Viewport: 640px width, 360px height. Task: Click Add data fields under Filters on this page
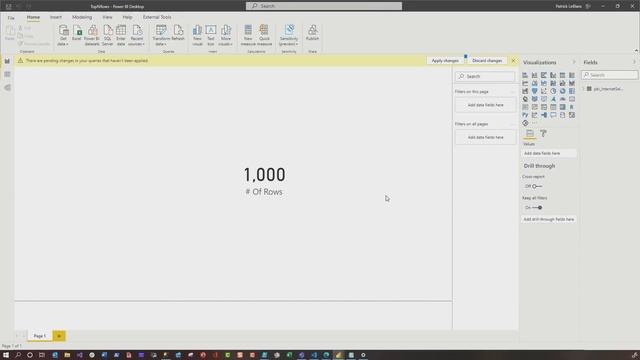coord(486,105)
